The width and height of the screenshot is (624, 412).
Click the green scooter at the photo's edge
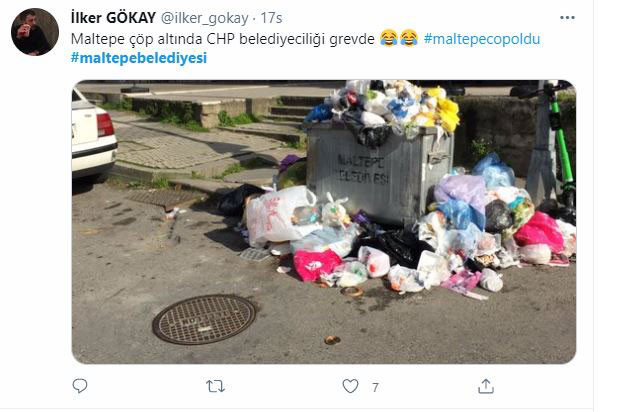pyautogui.click(x=560, y=147)
